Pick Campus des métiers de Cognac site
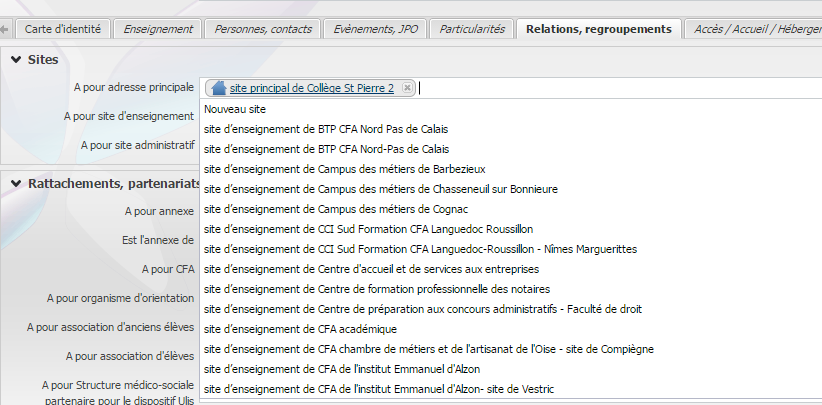Screen dimensions: 822x405 (335, 208)
